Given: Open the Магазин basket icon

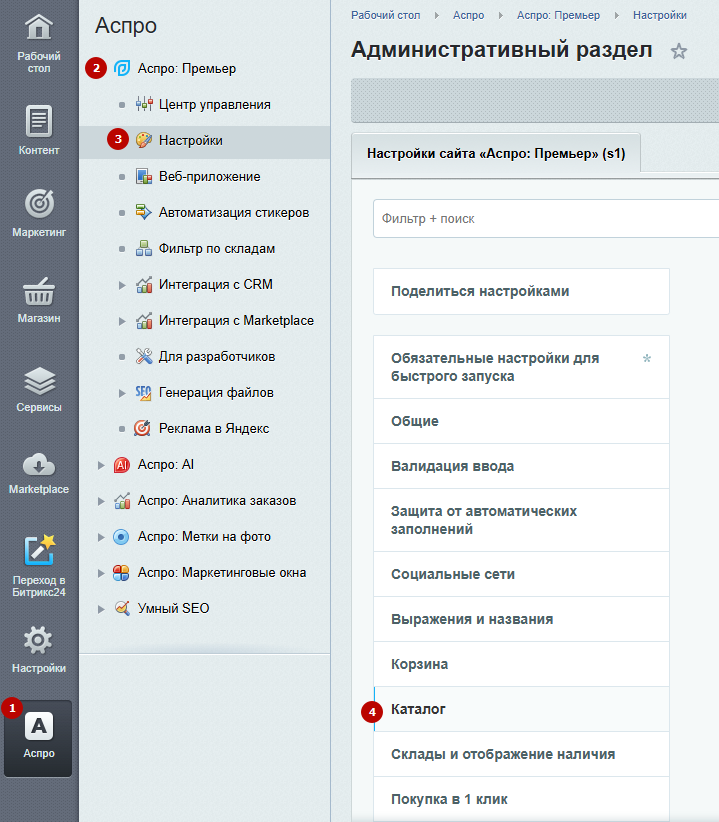Looking at the screenshot, I should [x=39, y=291].
